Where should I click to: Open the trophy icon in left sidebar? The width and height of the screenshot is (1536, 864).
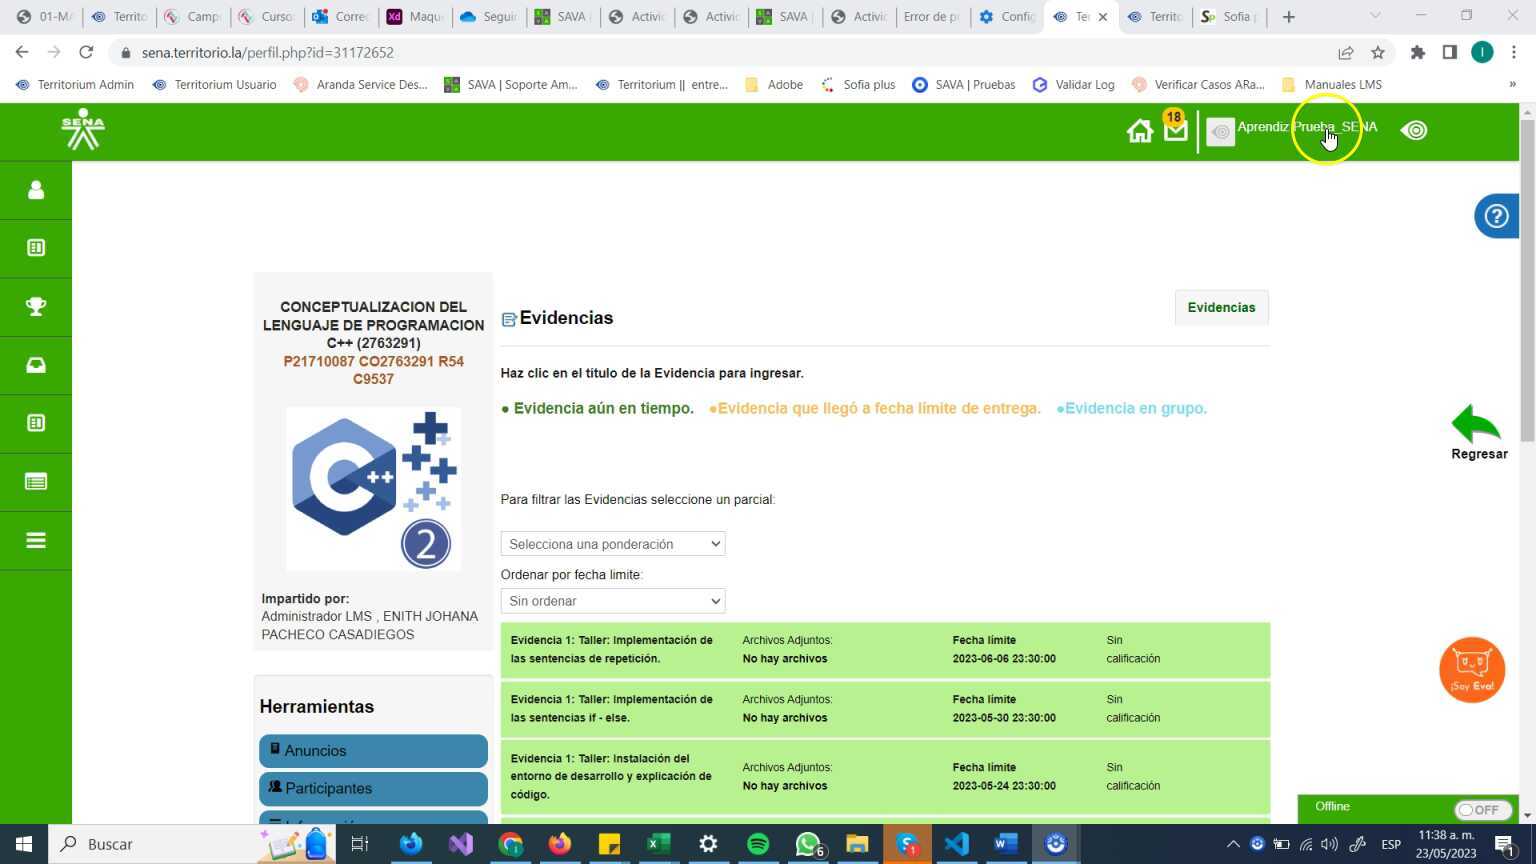pos(36,307)
